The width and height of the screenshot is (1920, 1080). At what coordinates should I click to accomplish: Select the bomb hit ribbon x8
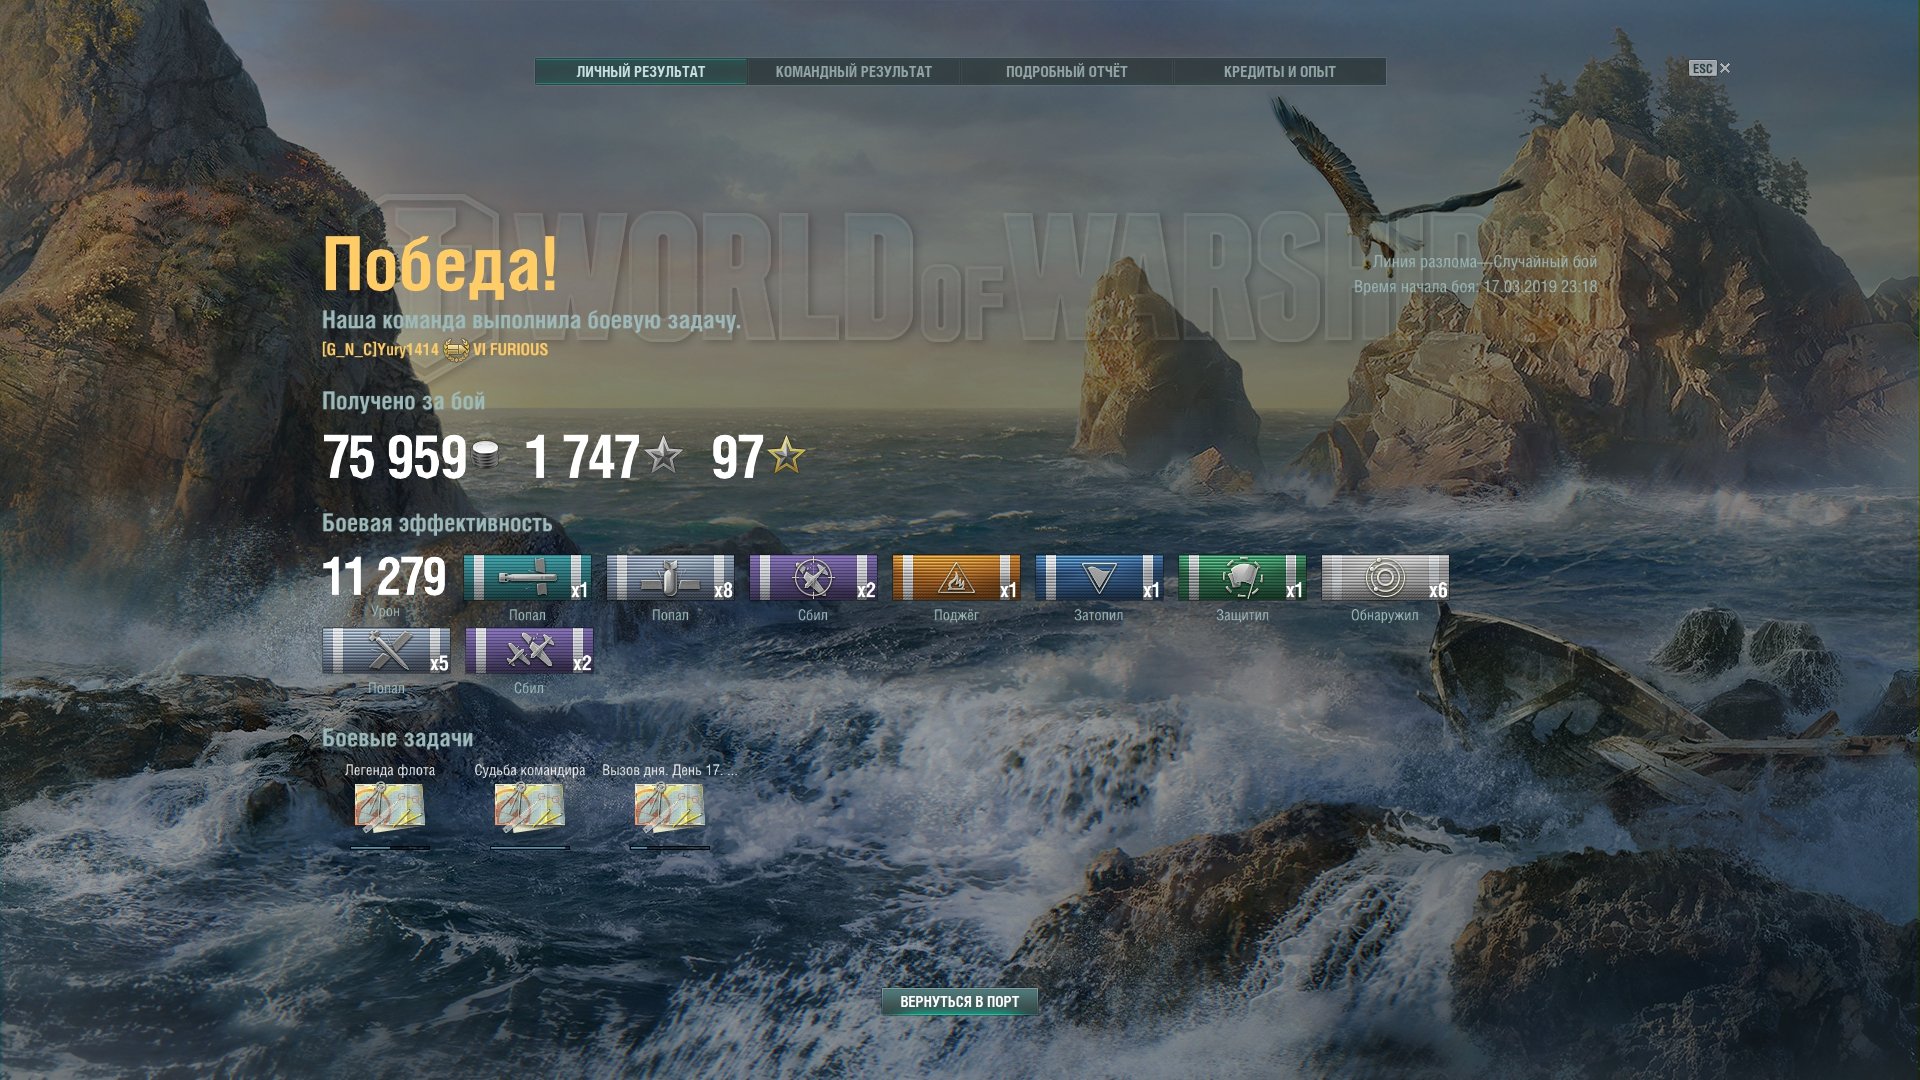670,578
